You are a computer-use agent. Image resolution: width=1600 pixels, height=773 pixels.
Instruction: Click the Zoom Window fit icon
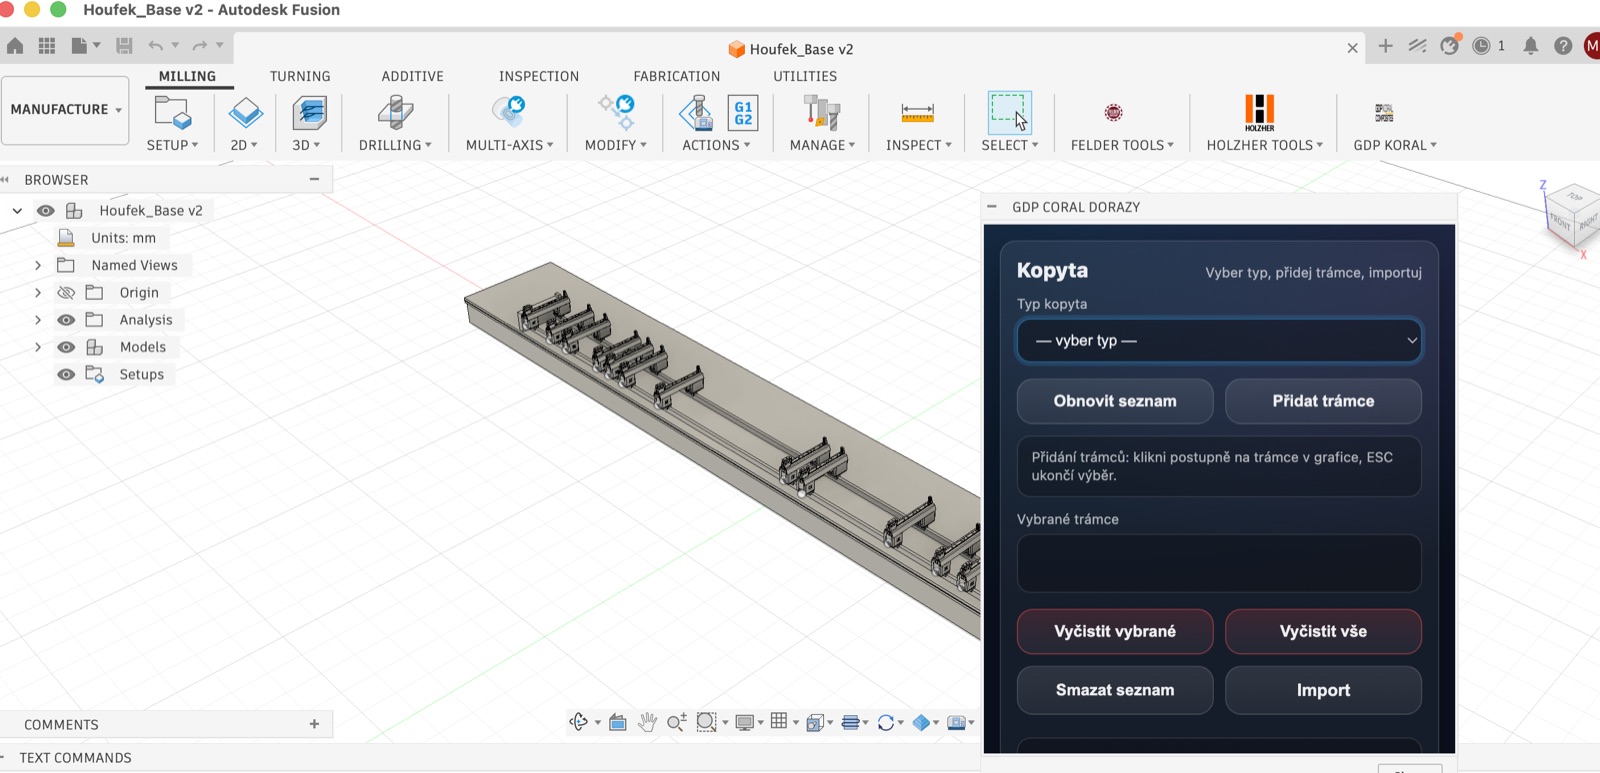click(x=706, y=722)
